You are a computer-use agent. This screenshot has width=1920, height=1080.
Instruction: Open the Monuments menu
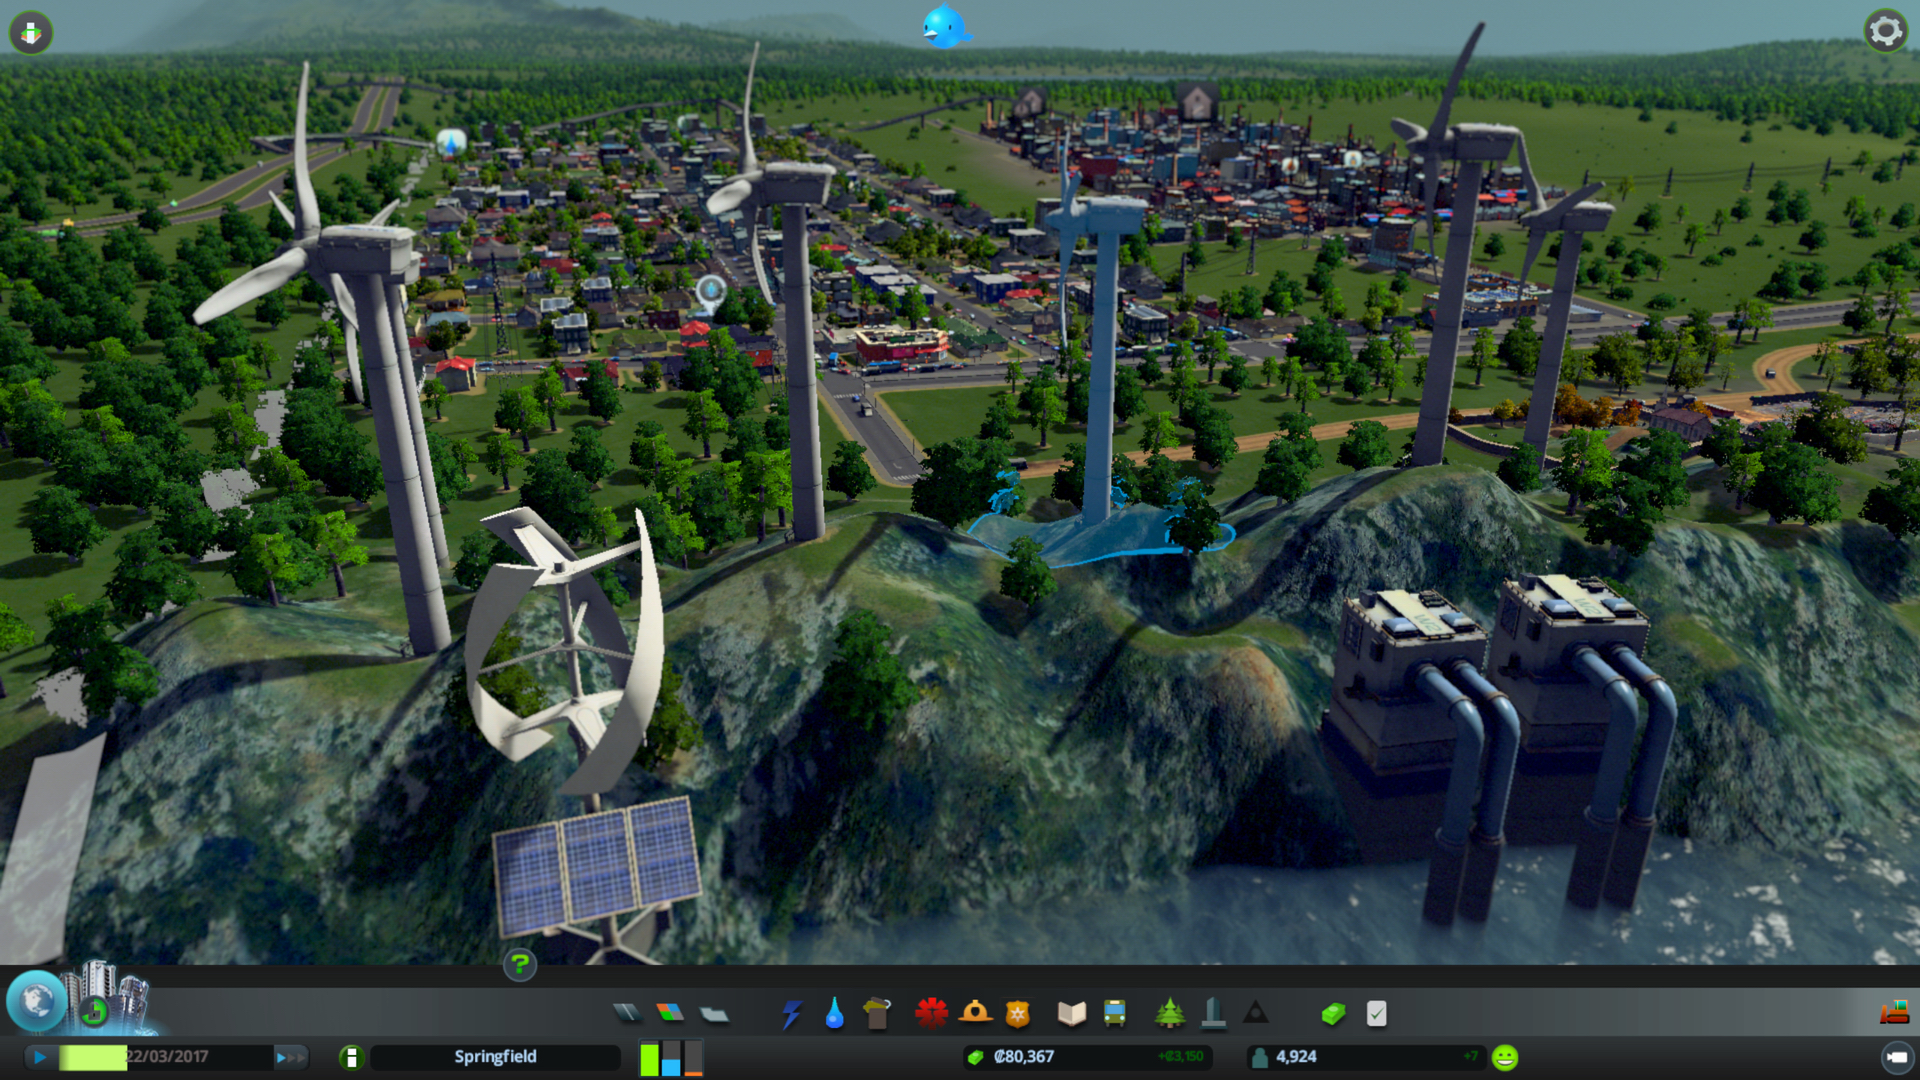(1256, 1013)
